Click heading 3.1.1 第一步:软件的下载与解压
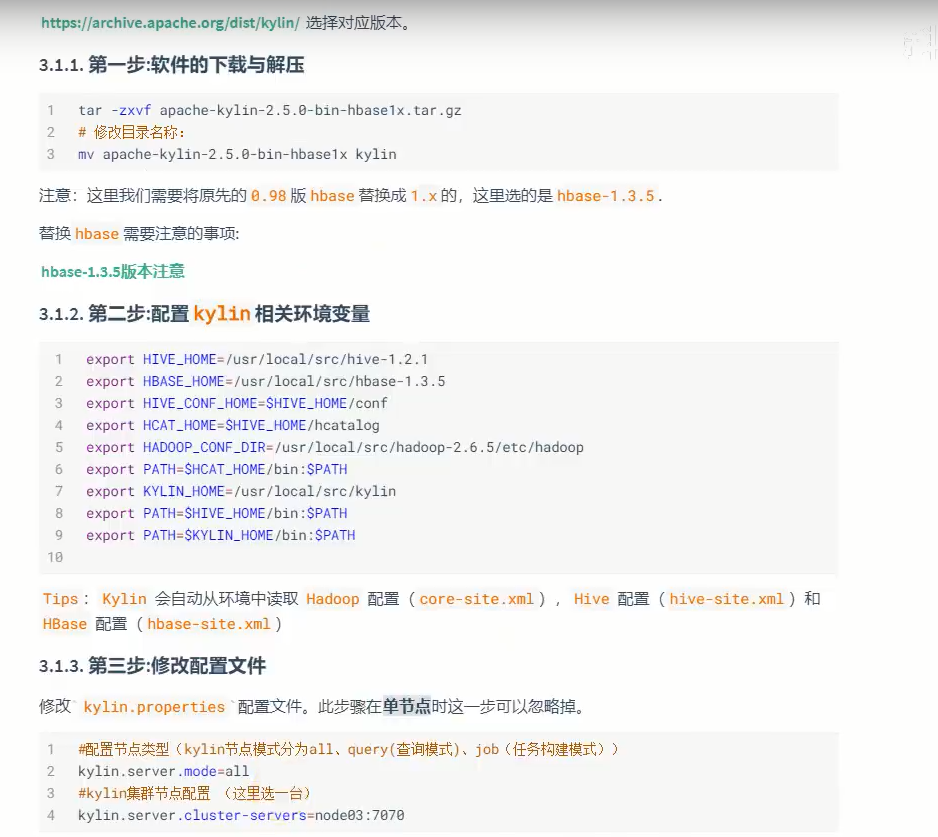 (172, 65)
